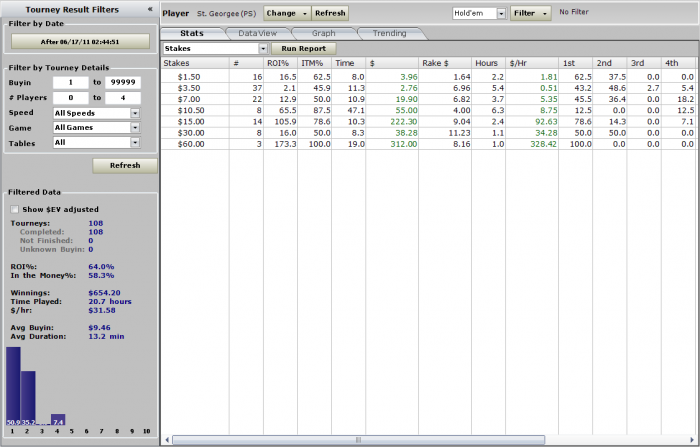
Task: Select the $30.00 stakes row
Action: coord(428,133)
